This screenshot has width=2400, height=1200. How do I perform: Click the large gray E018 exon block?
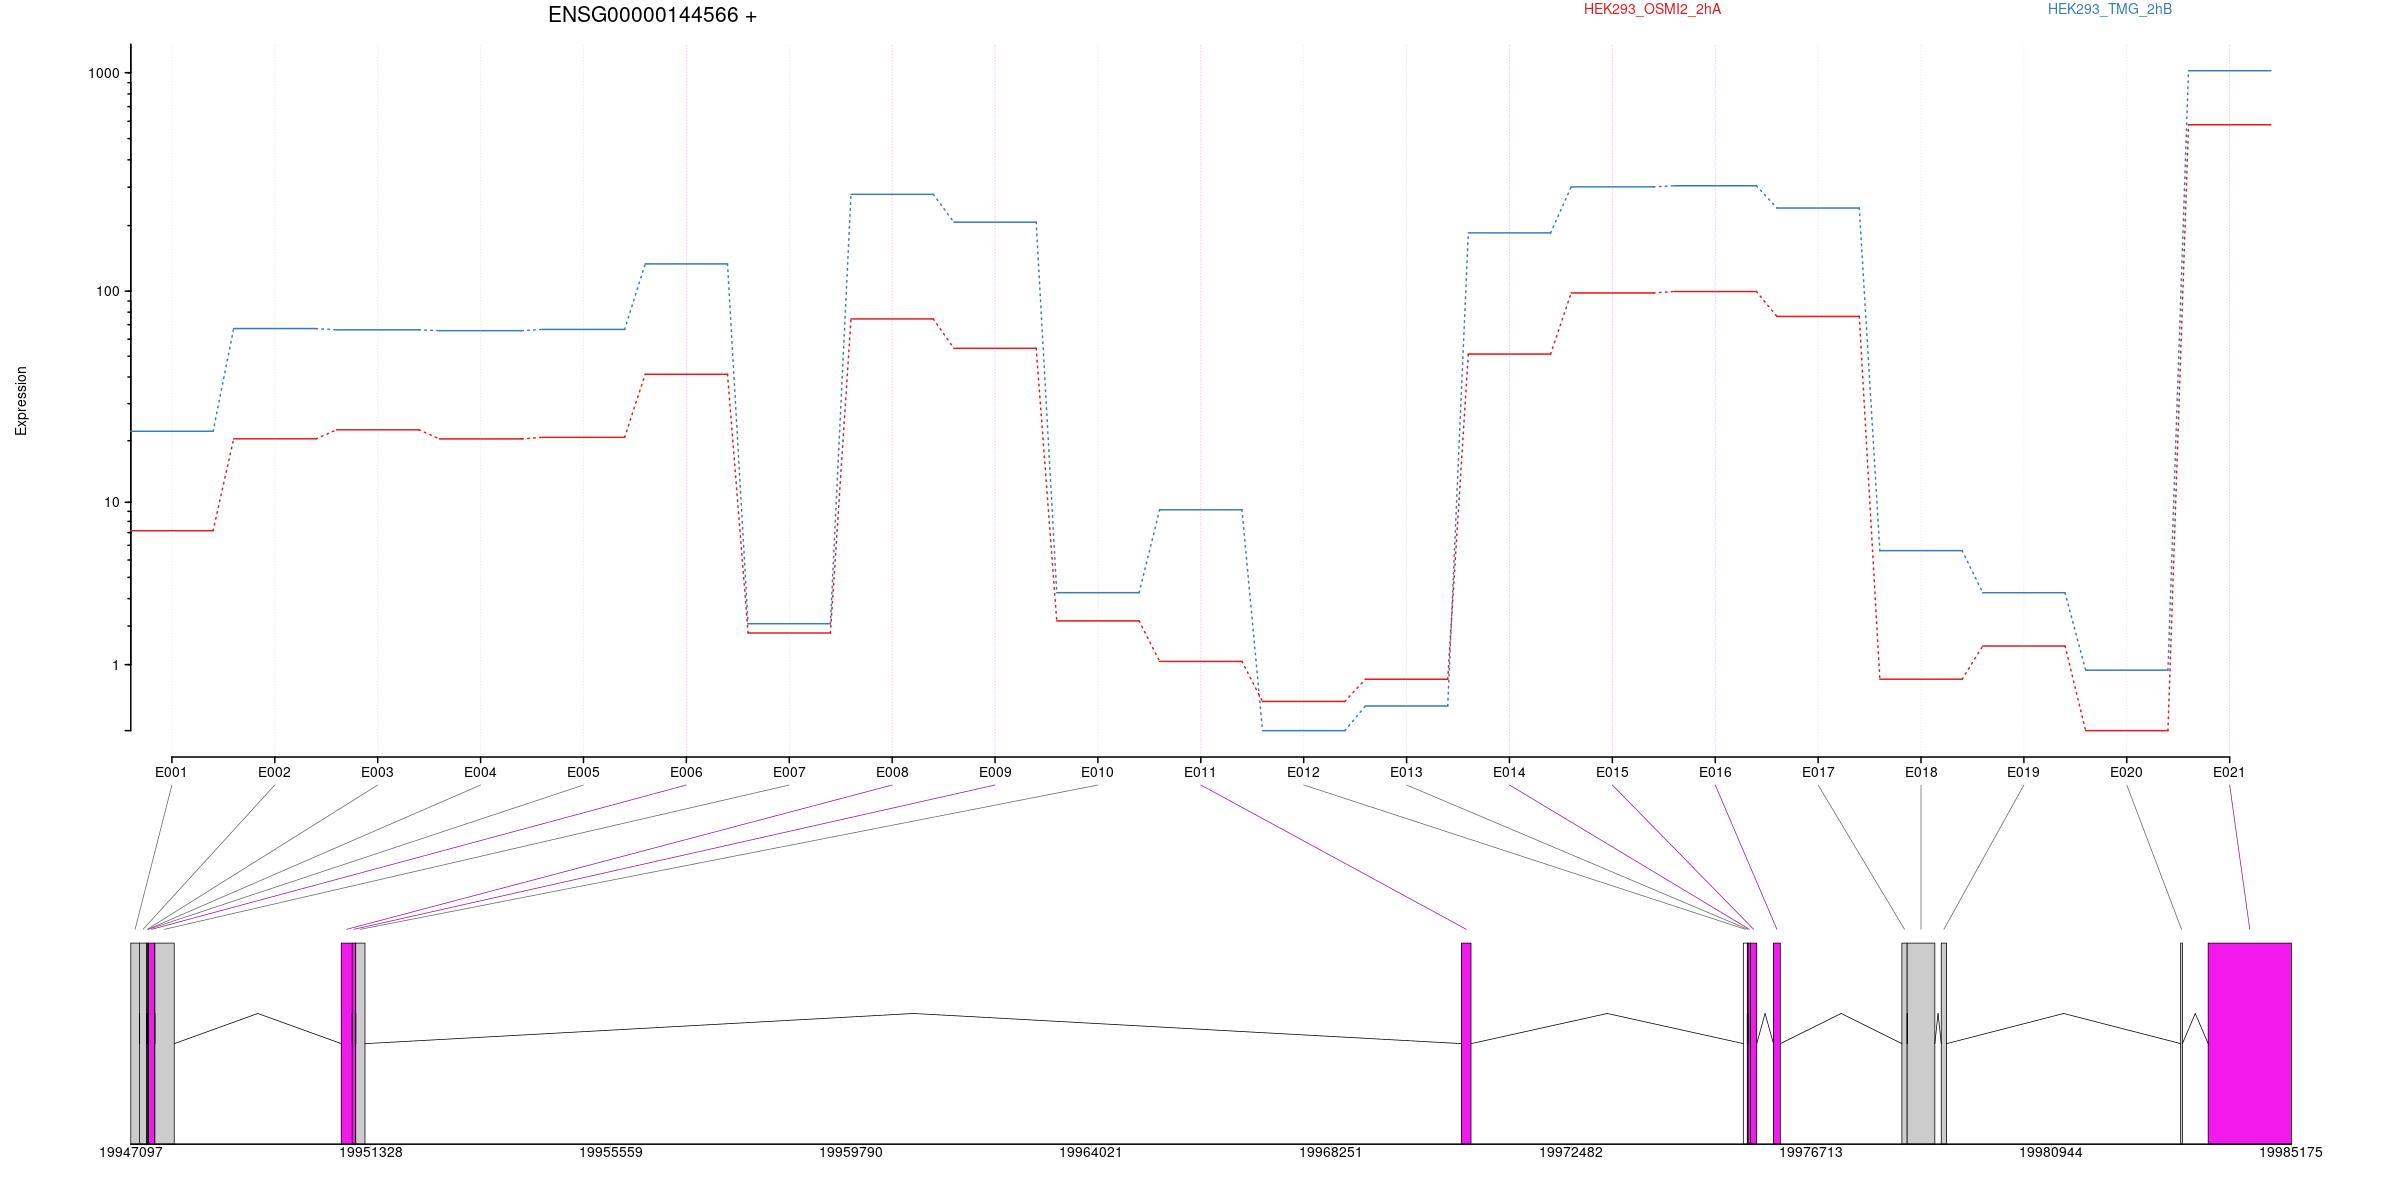pyautogui.click(x=1920, y=1043)
